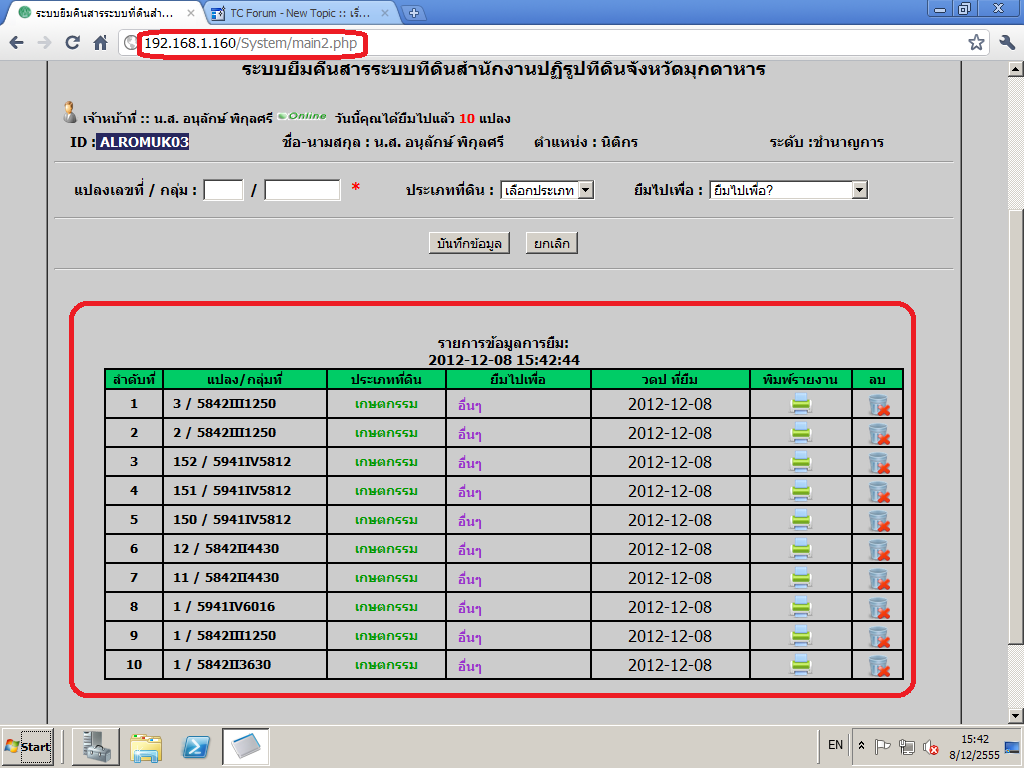This screenshot has width=1024, height=768.
Task: Open Server Manager from taskbar
Action: tap(95, 746)
